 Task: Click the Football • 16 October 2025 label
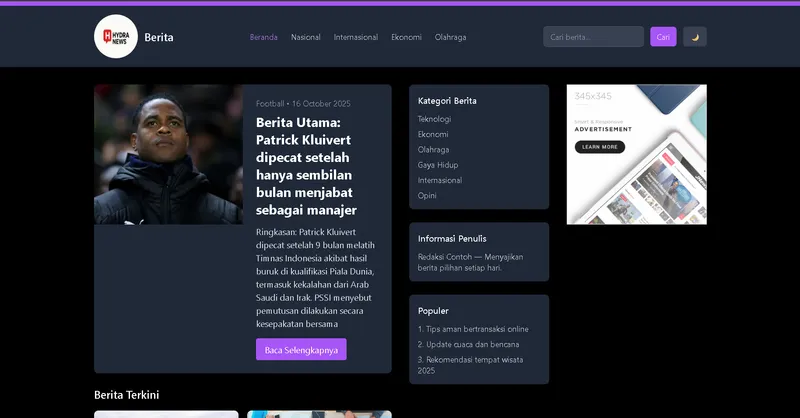[303, 104]
